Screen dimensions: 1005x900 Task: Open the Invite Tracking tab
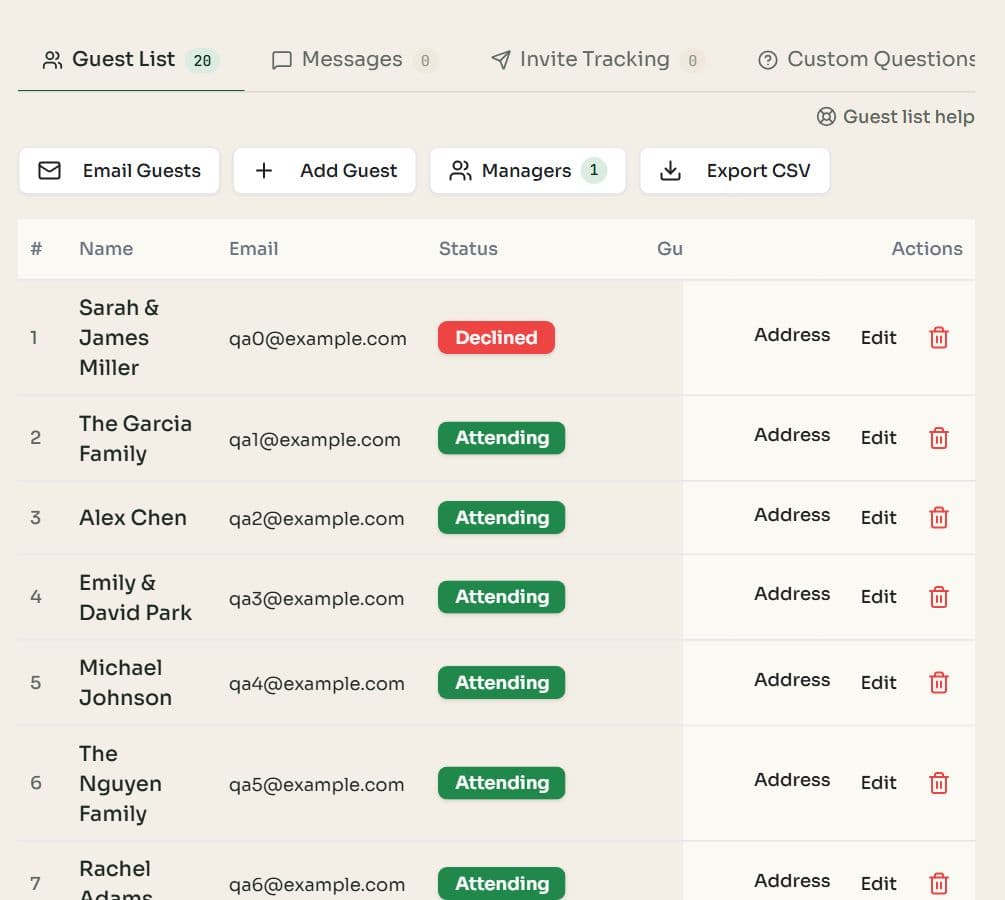pyautogui.click(x=597, y=60)
